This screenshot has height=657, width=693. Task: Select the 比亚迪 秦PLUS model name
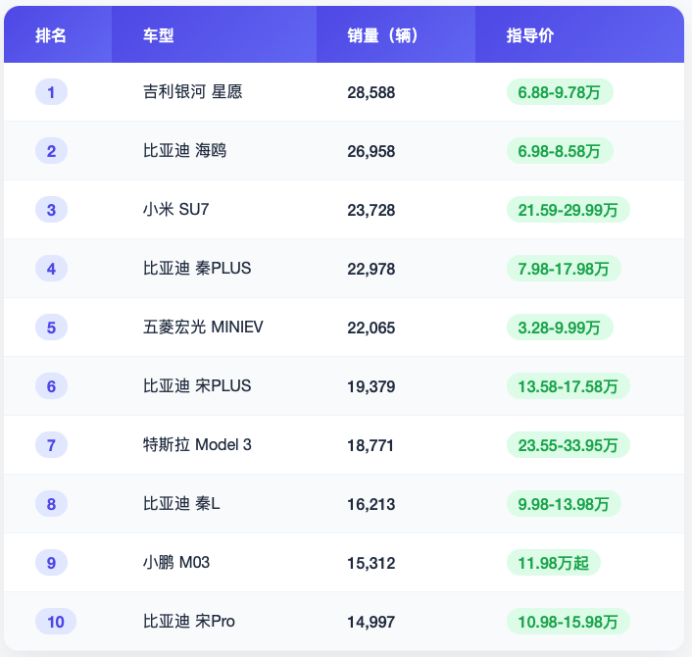point(197,268)
